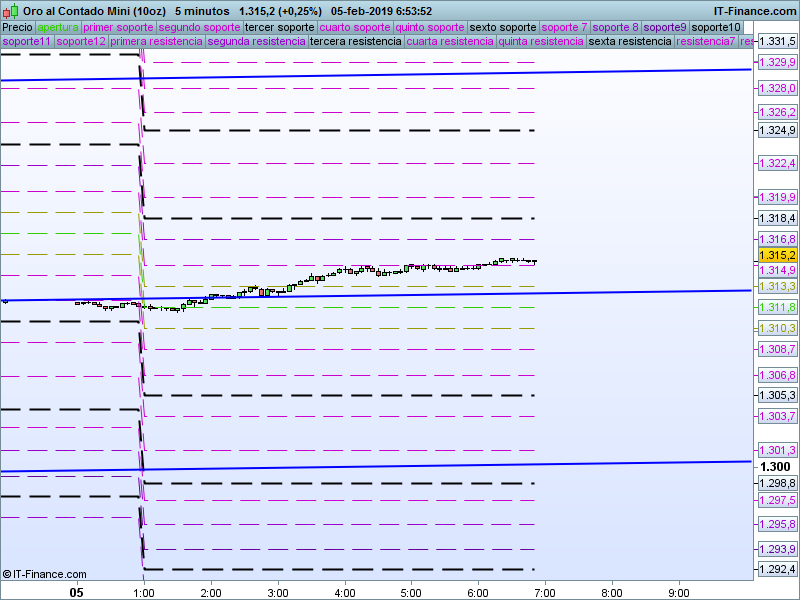Click the 1.298,8 price axis label

pyautogui.click(x=778, y=483)
